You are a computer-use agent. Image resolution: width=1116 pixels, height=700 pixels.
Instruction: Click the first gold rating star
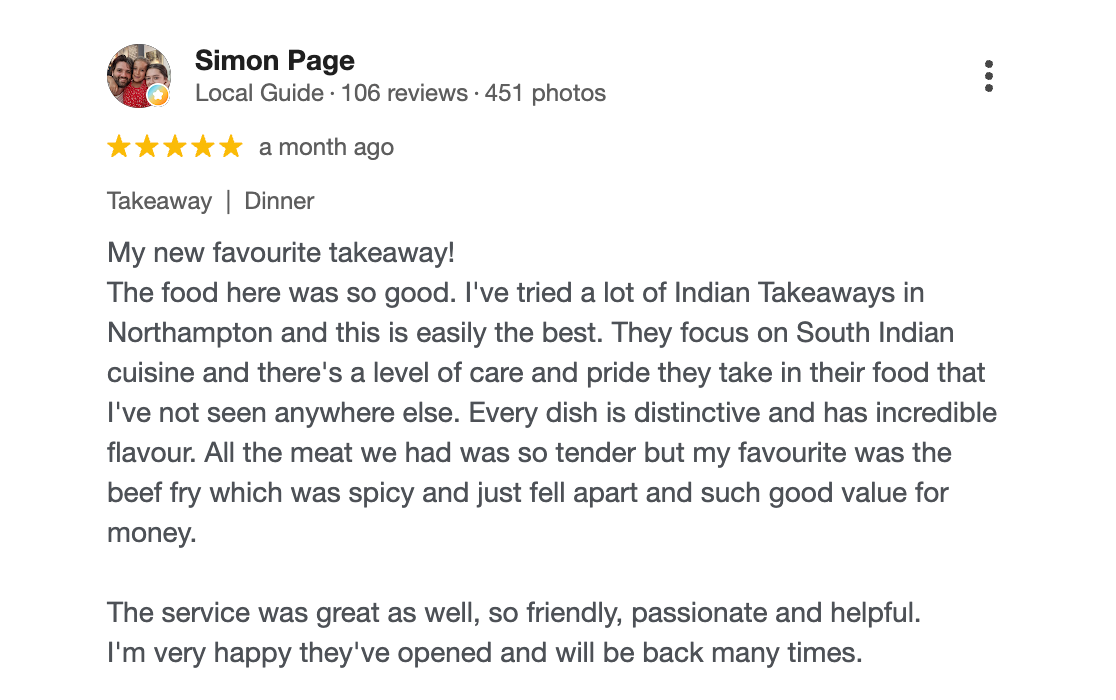click(x=119, y=147)
